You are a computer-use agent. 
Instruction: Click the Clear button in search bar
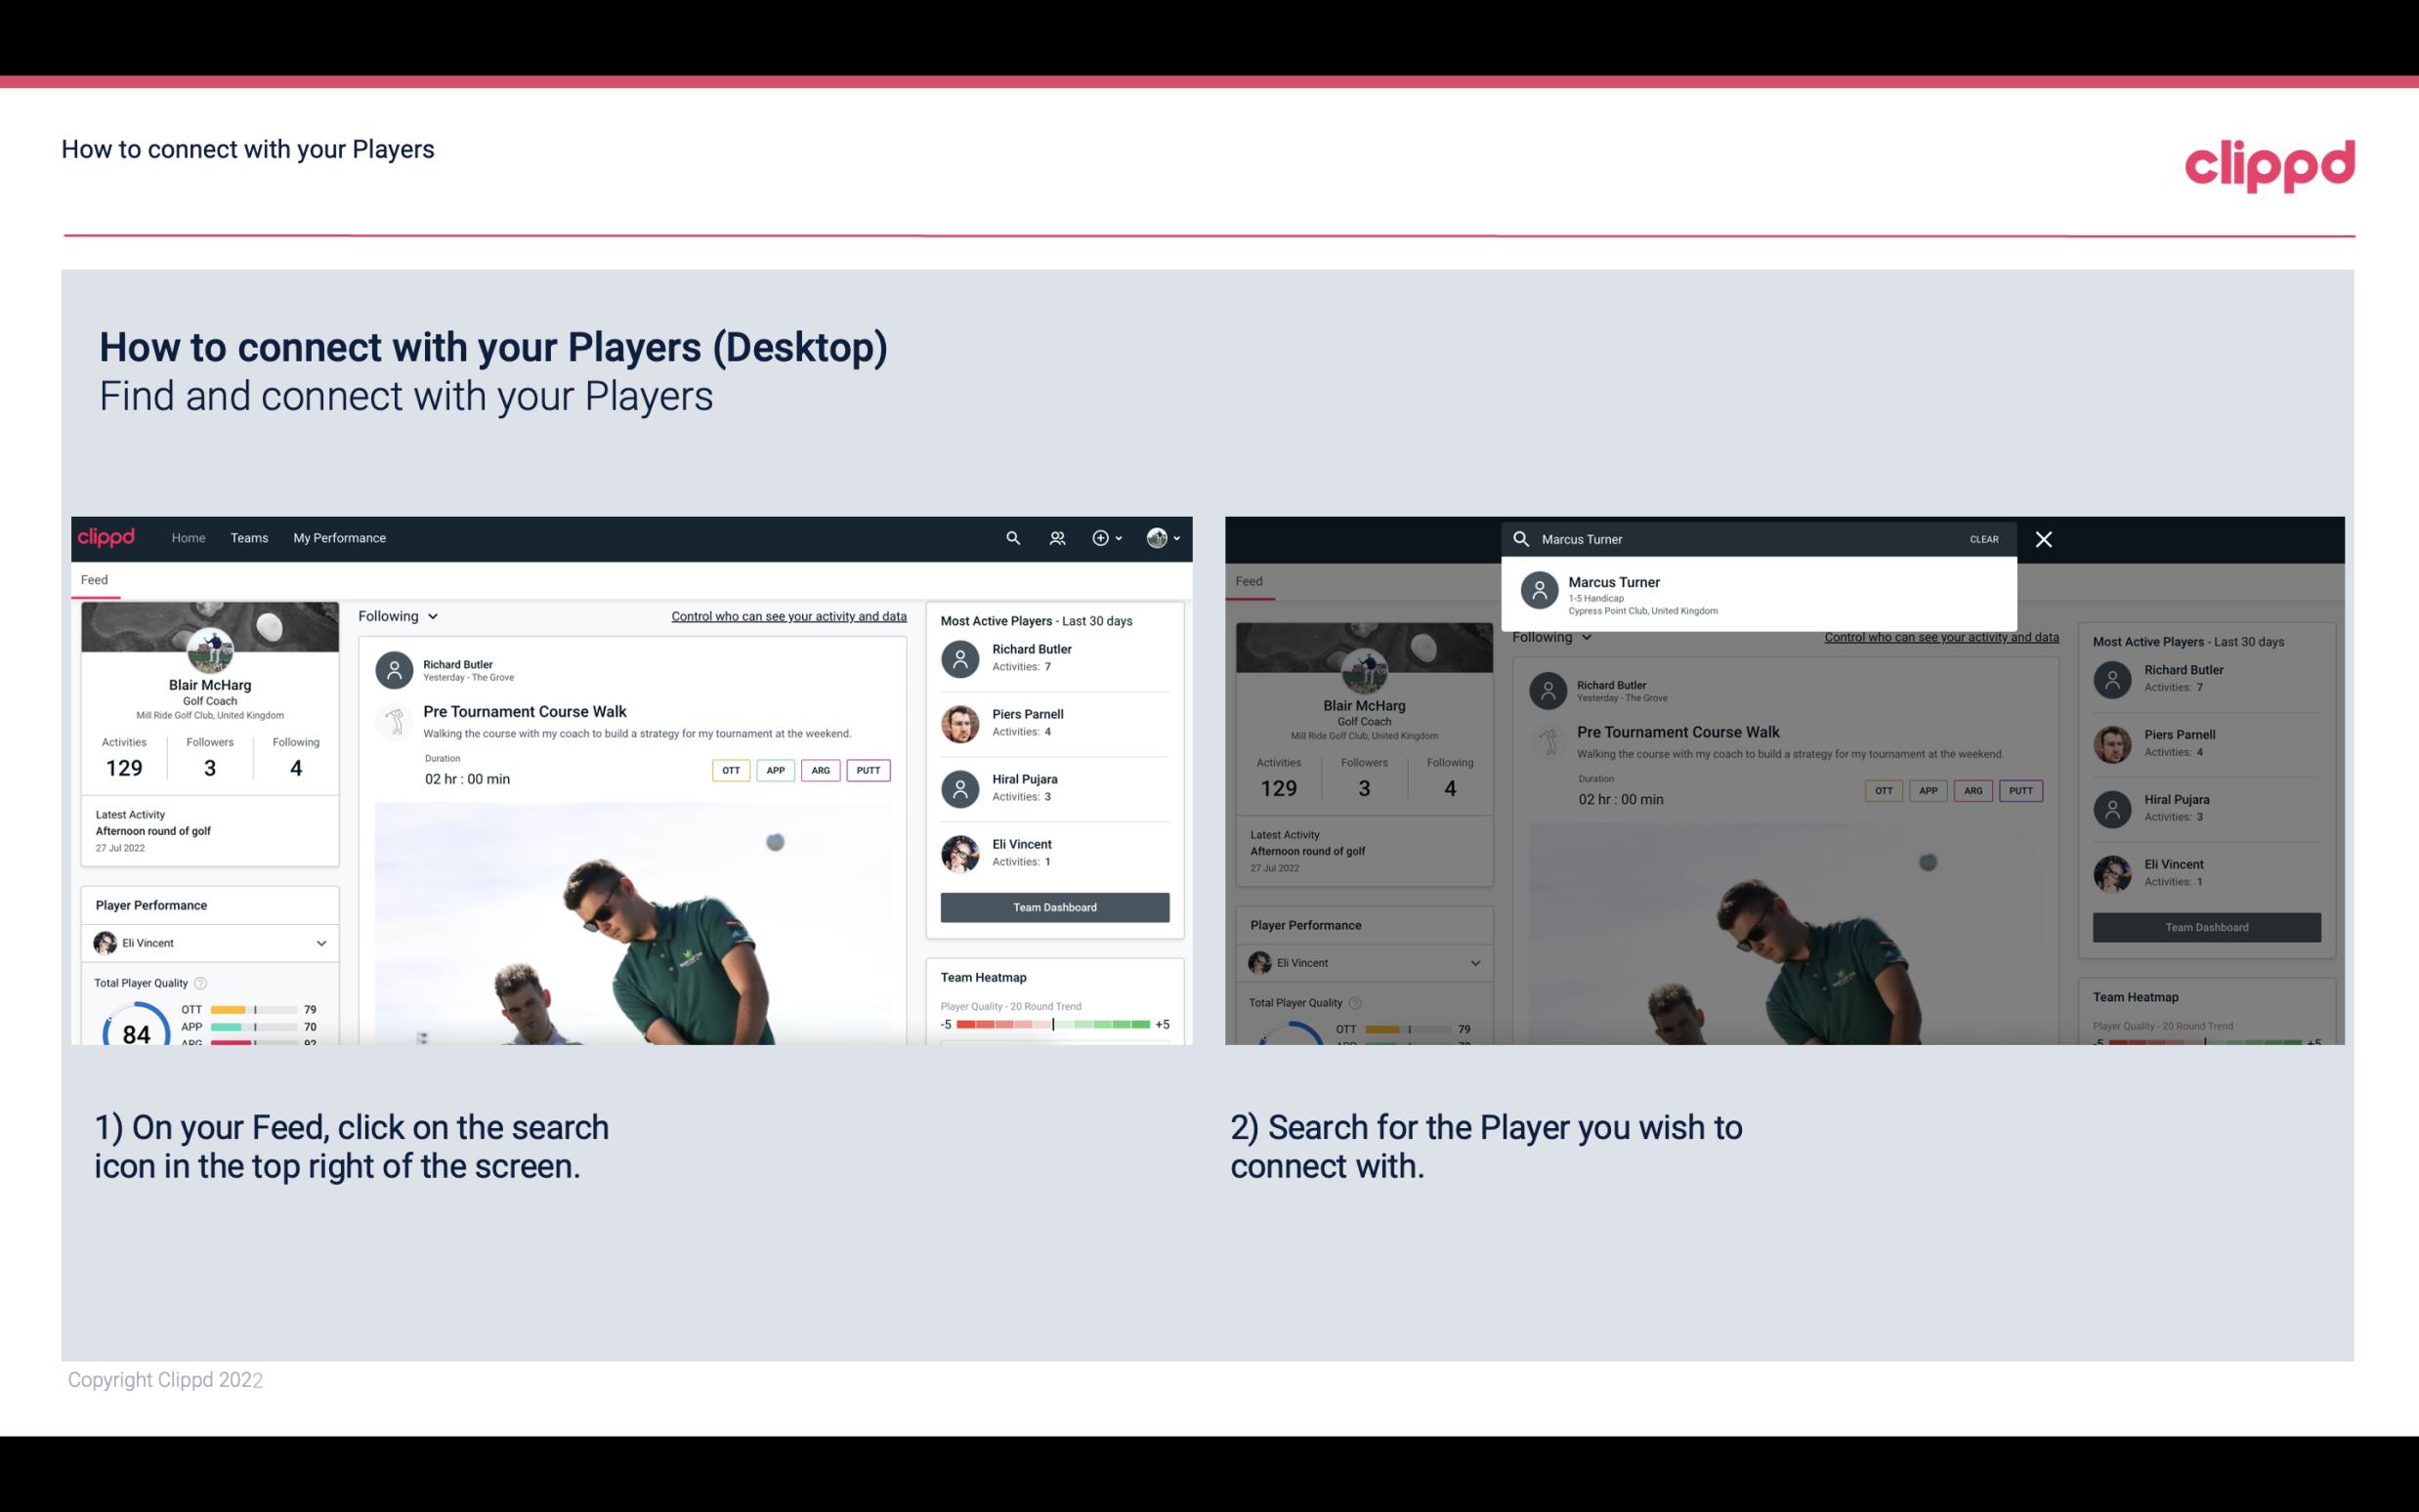pyautogui.click(x=1983, y=536)
